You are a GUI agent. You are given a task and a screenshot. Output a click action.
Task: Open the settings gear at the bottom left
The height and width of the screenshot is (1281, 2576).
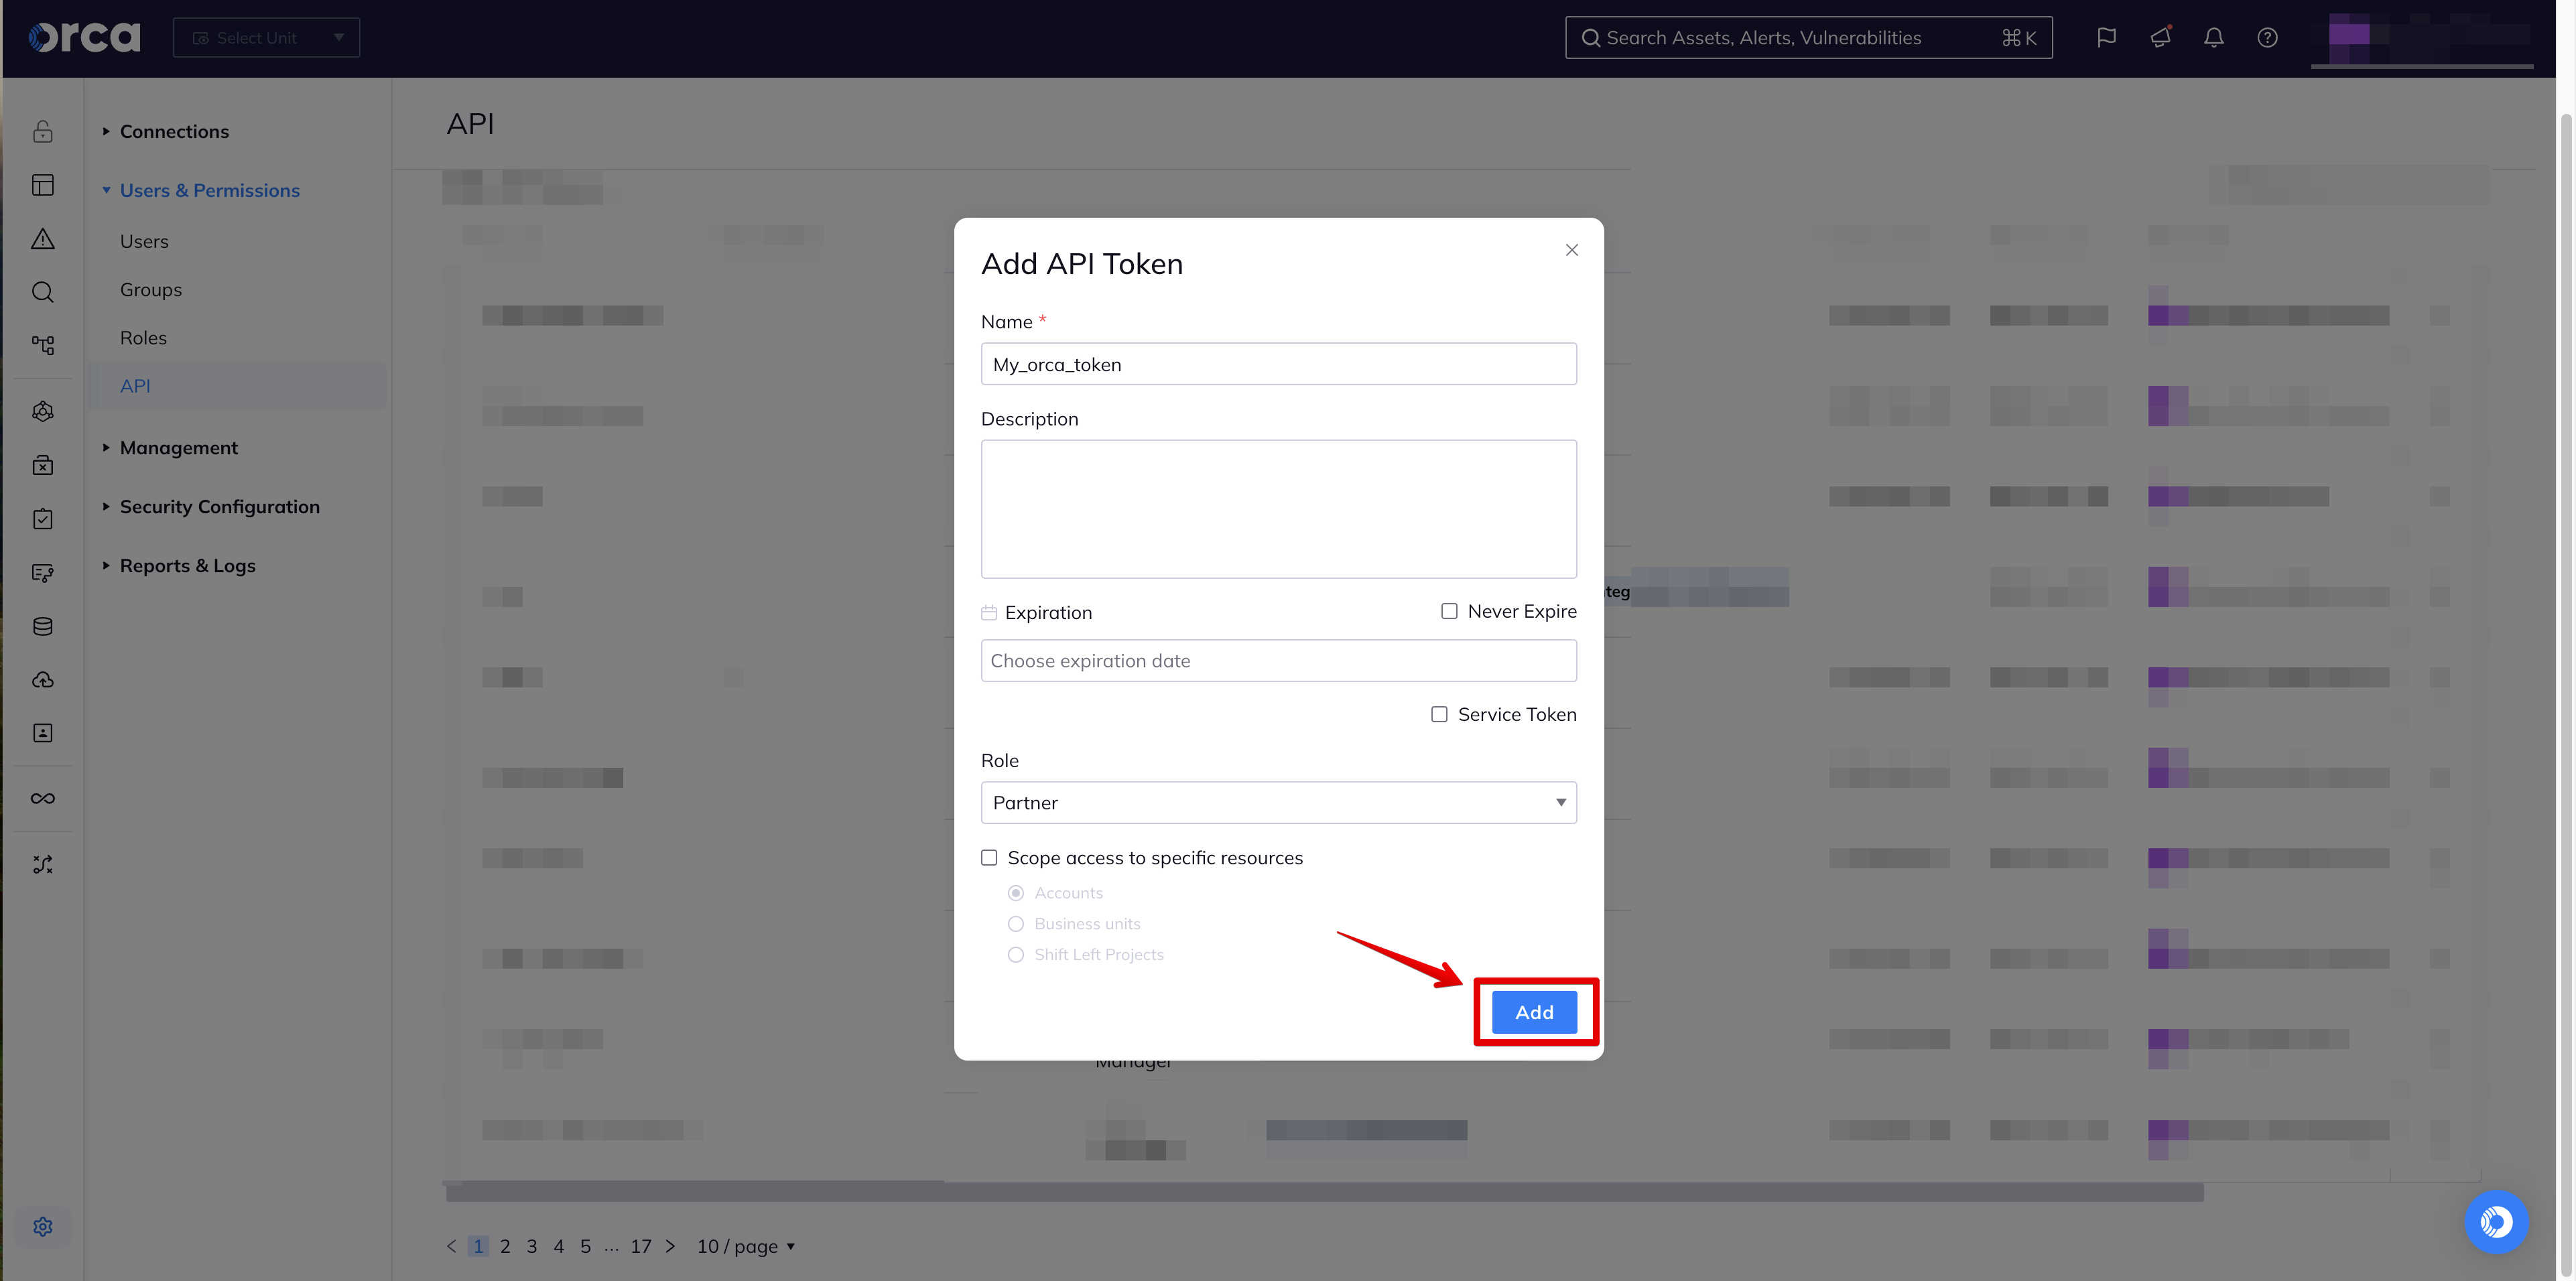pos(42,1226)
